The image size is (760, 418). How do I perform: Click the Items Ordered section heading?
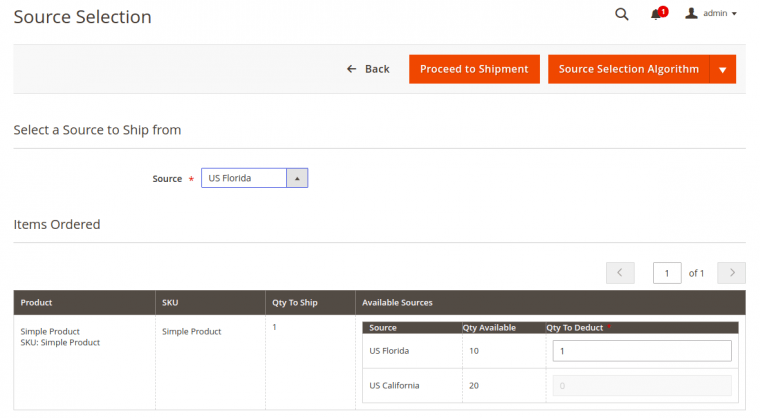[x=57, y=225]
